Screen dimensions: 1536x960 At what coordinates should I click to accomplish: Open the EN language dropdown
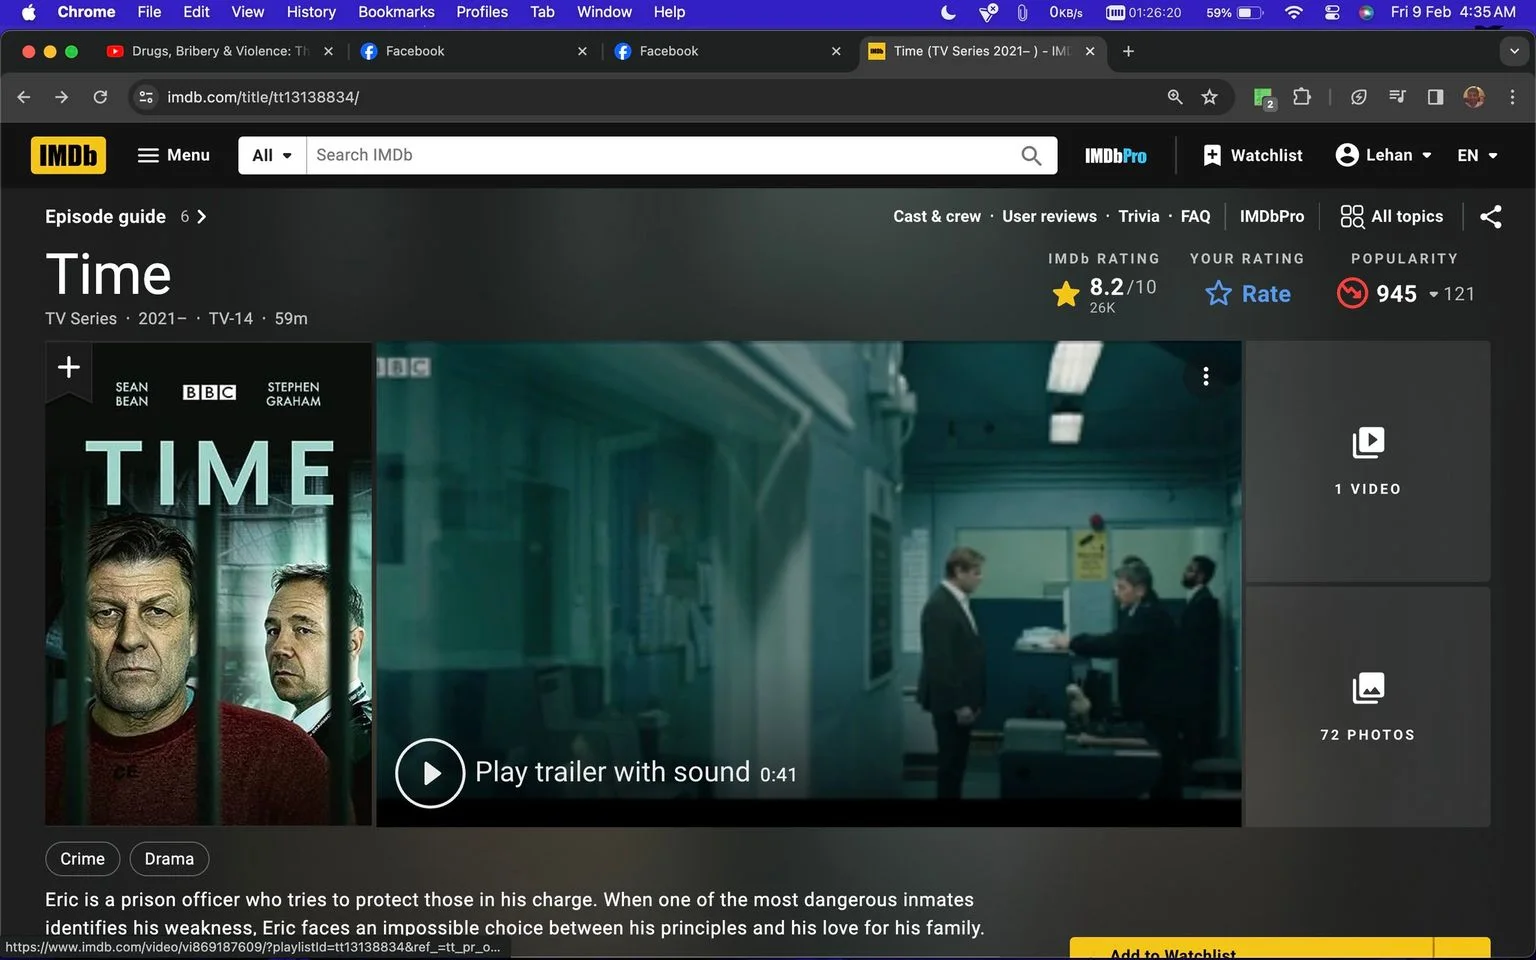(x=1477, y=155)
